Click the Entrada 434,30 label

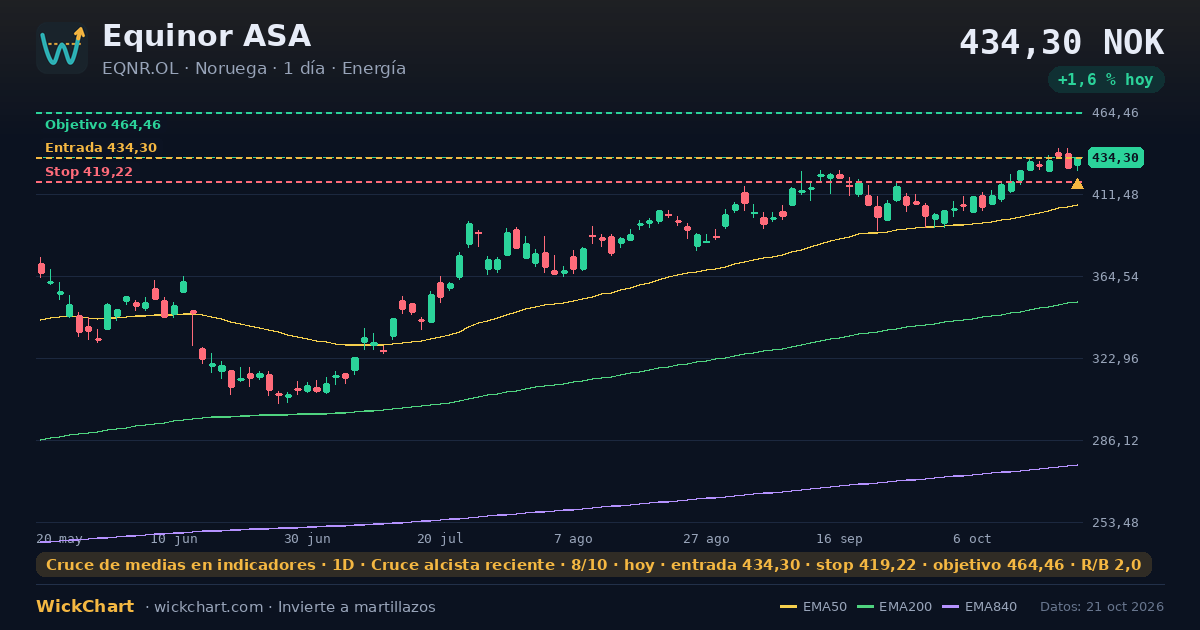point(101,148)
